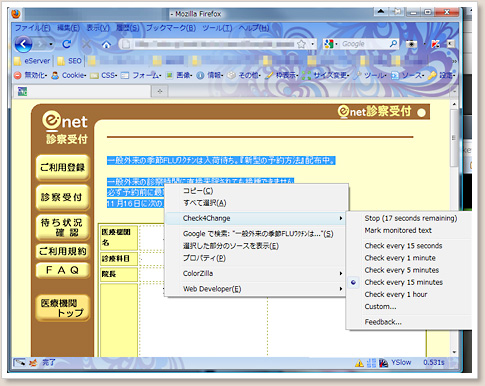Viewport: 485px width, 386px height.
Task: Expand the Check4Change submenu arrow
Action: pyautogui.click(x=341, y=218)
